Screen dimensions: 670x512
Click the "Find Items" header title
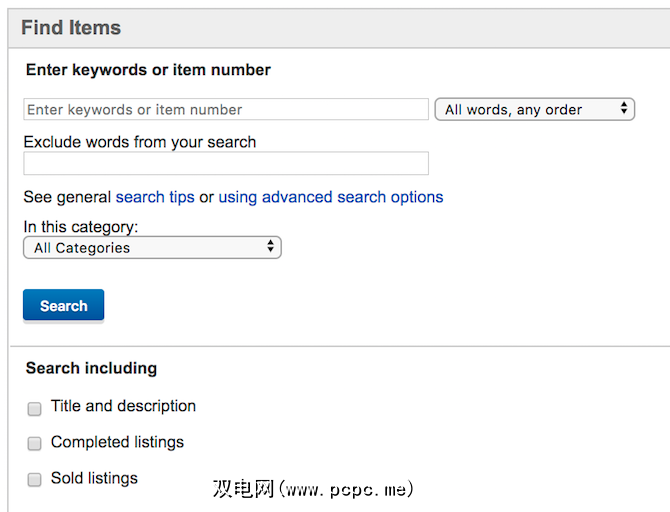(x=71, y=27)
